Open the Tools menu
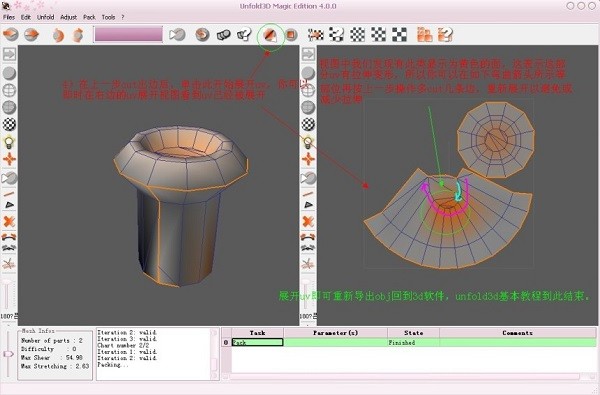 108,17
